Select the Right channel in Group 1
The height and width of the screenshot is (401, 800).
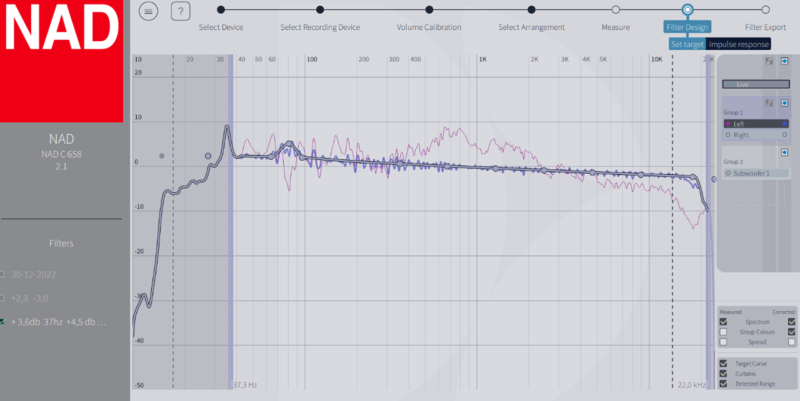(756, 135)
